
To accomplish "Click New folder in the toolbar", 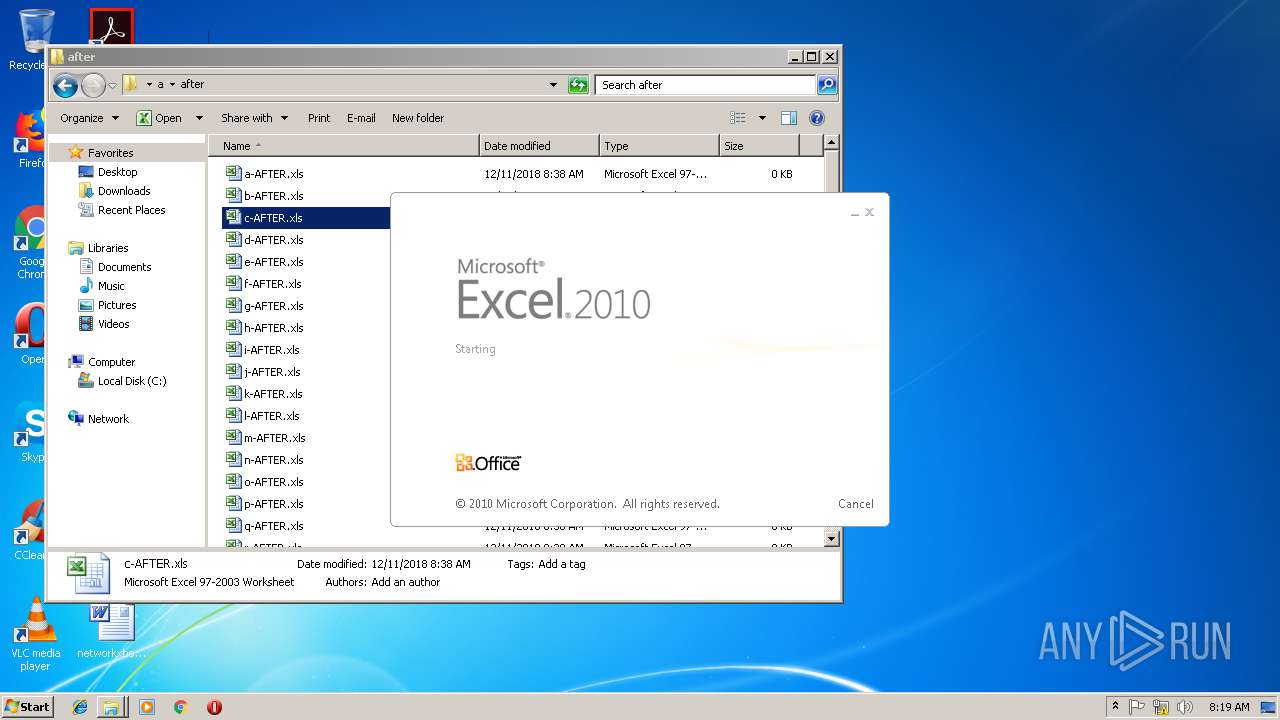I will [x=418, y=118].
